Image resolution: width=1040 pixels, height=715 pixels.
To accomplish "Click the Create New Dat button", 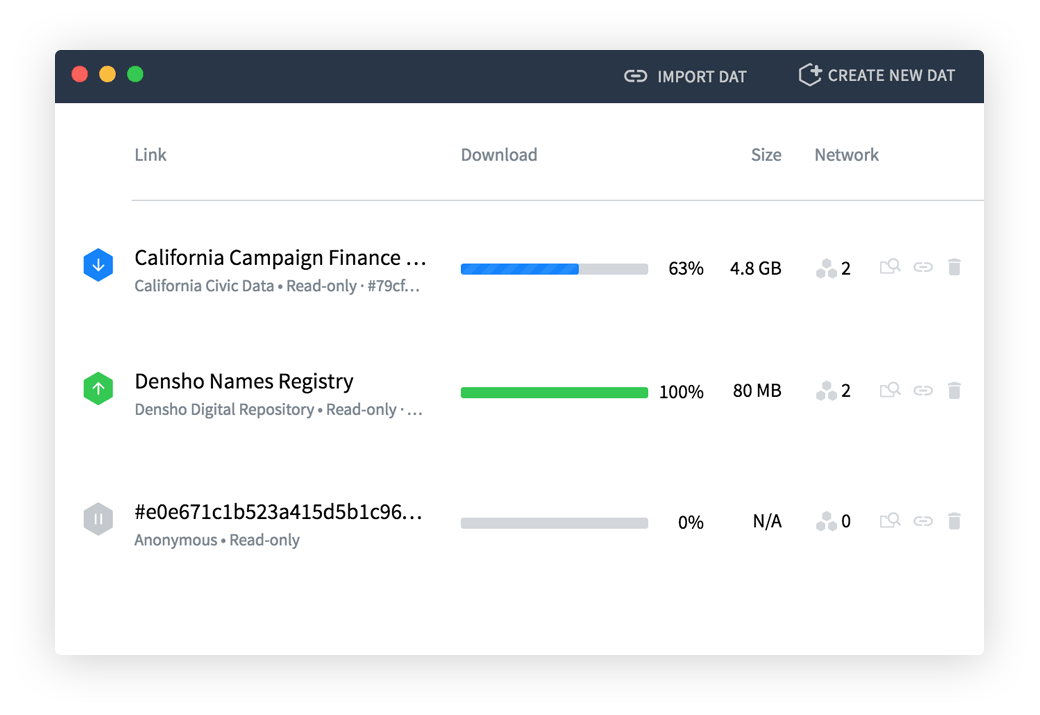I will pyautogui.click(x=877, y=76).
